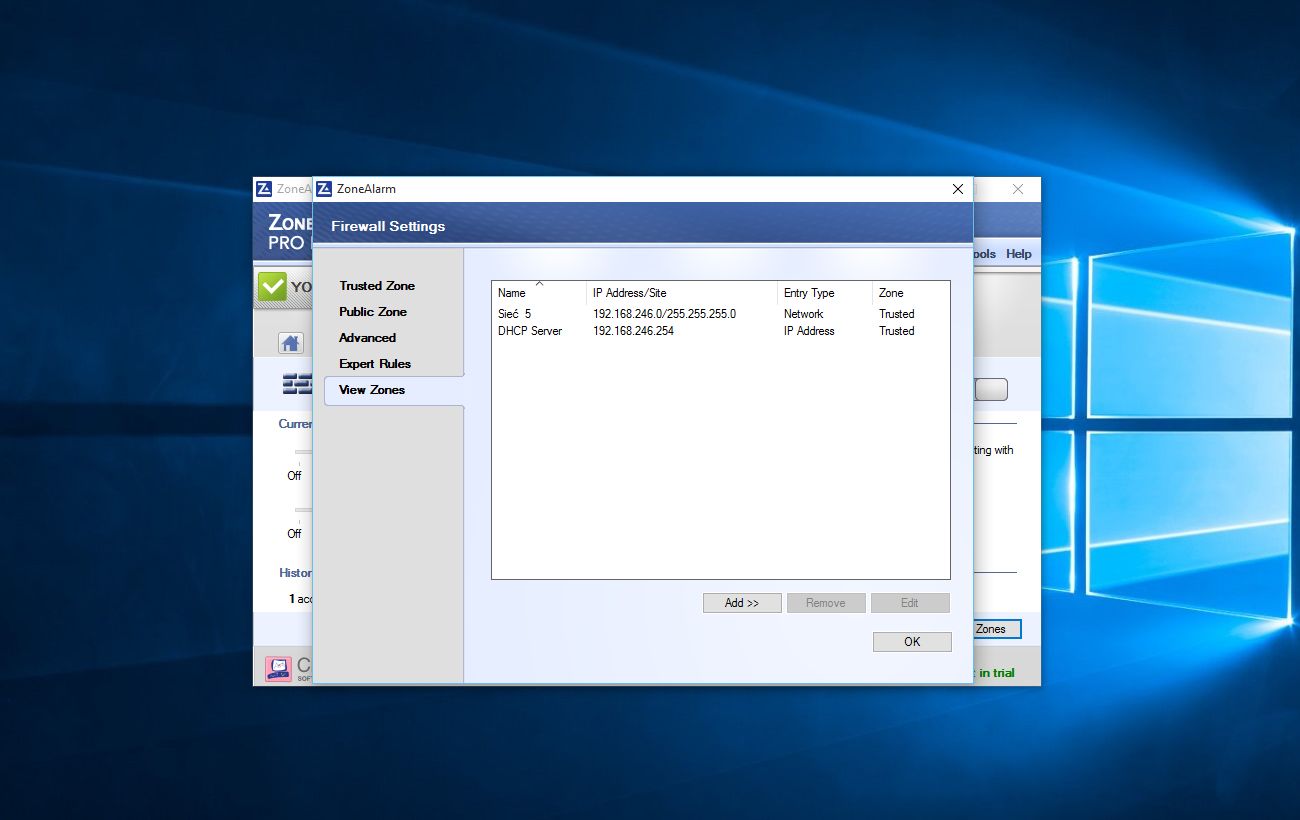This screenshot has height=820, width=1300.
Task: Click the 192.168.246.254 address cell
Action: click(633, 331)
